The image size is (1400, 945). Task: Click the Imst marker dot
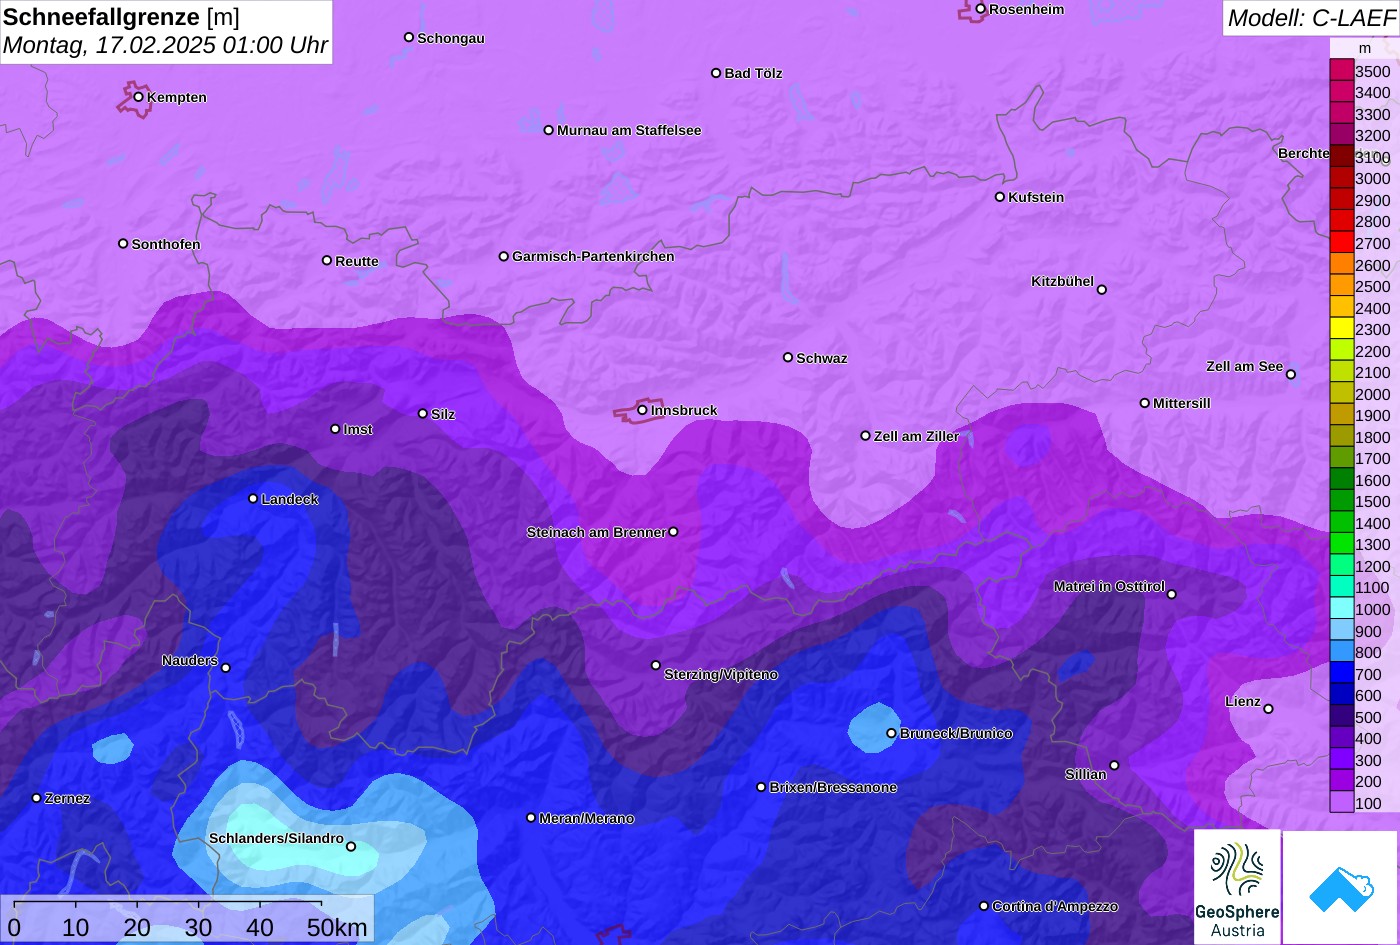(335, 429)
